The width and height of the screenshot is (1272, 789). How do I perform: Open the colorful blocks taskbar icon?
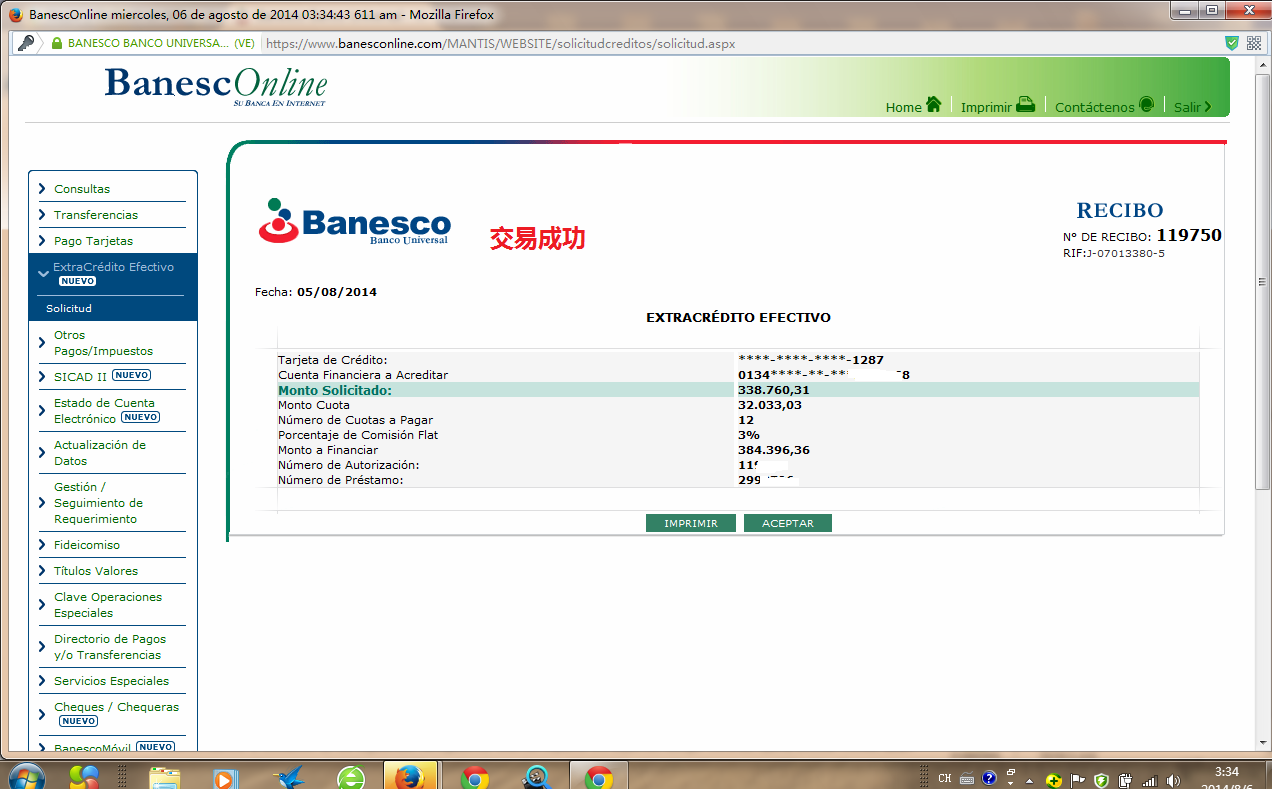[84, 777]
